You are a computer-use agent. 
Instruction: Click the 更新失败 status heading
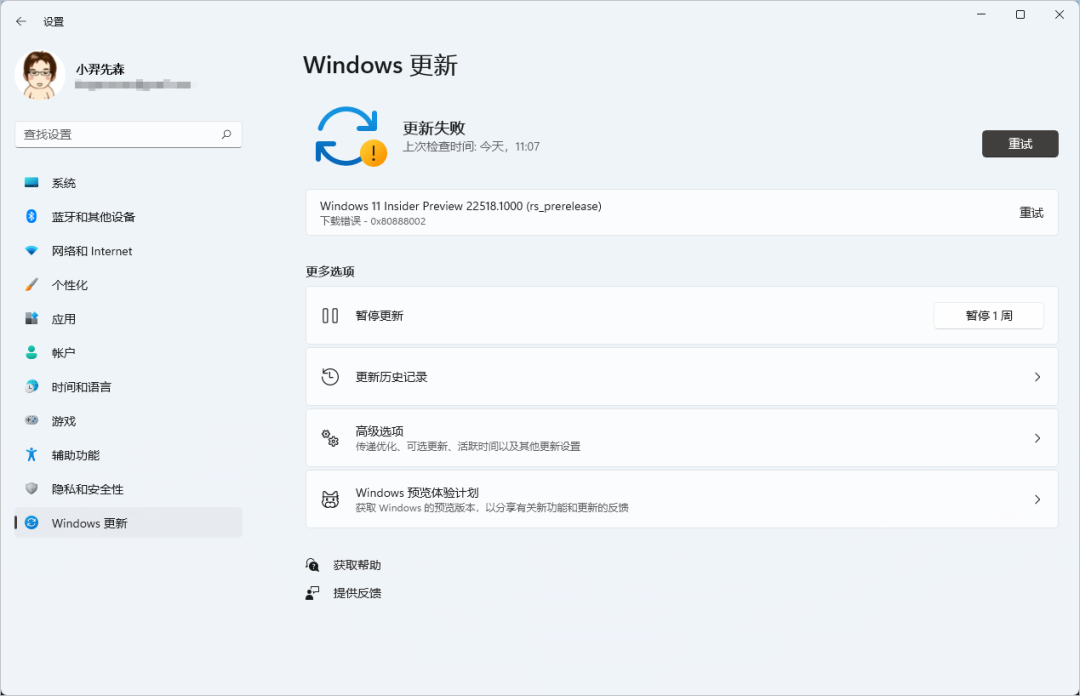(x=434, y=128)
